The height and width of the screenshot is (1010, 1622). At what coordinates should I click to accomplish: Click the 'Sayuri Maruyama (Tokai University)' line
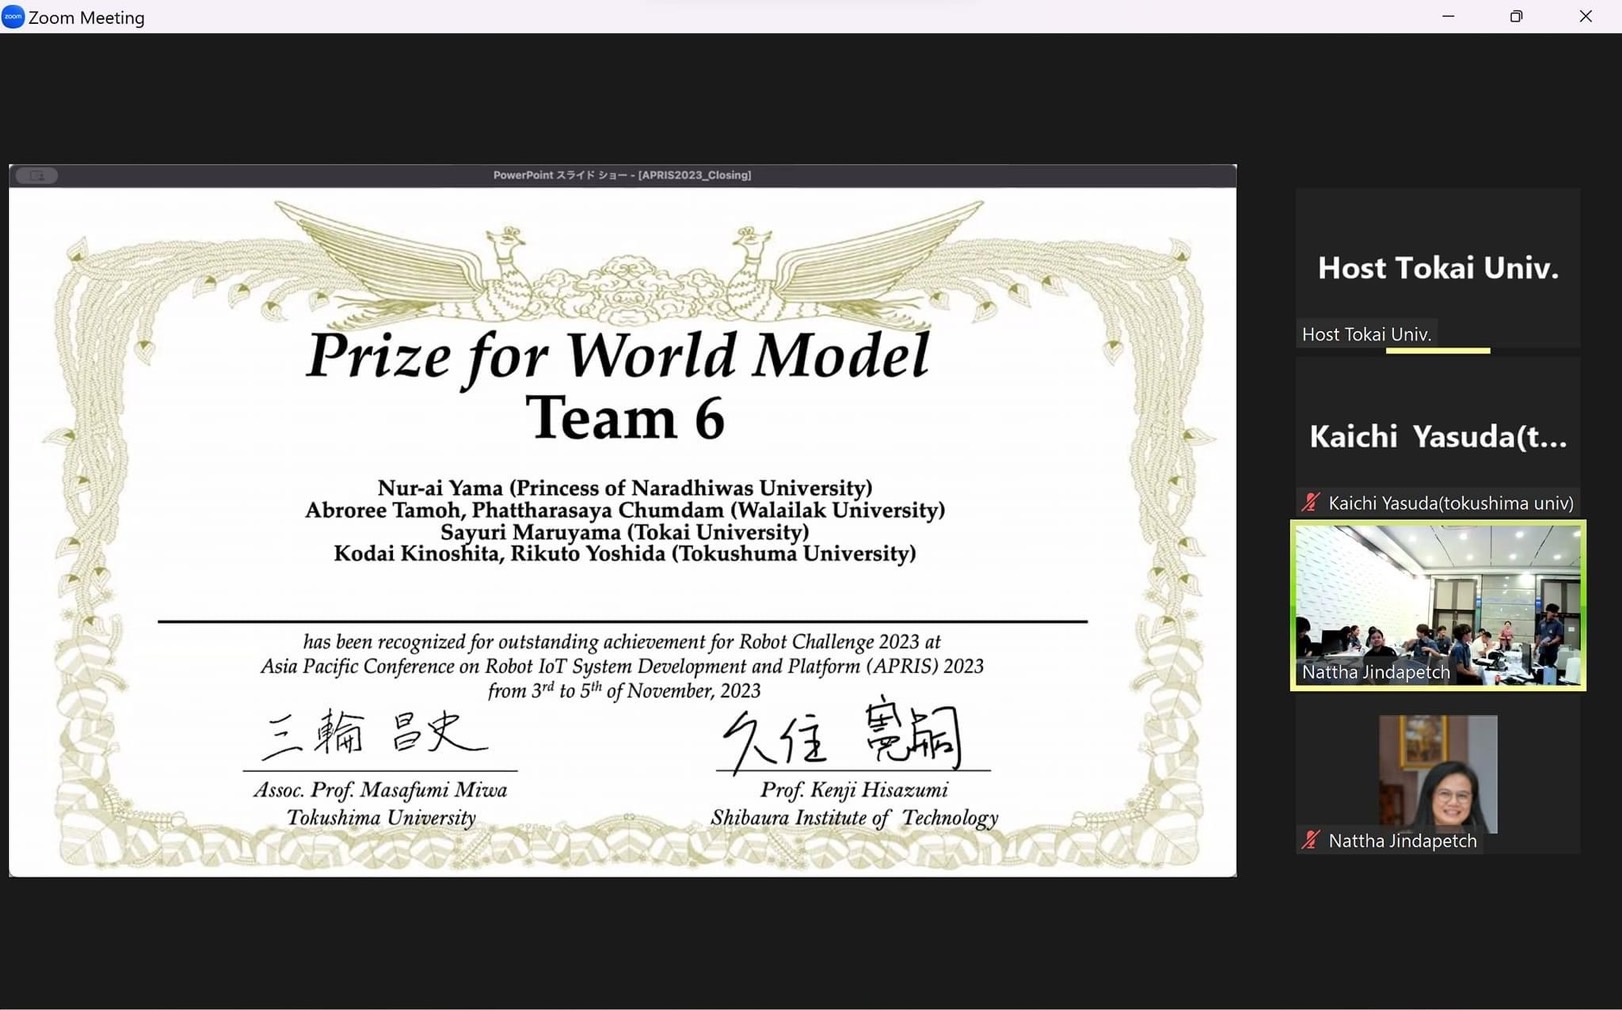click(625, 532)
